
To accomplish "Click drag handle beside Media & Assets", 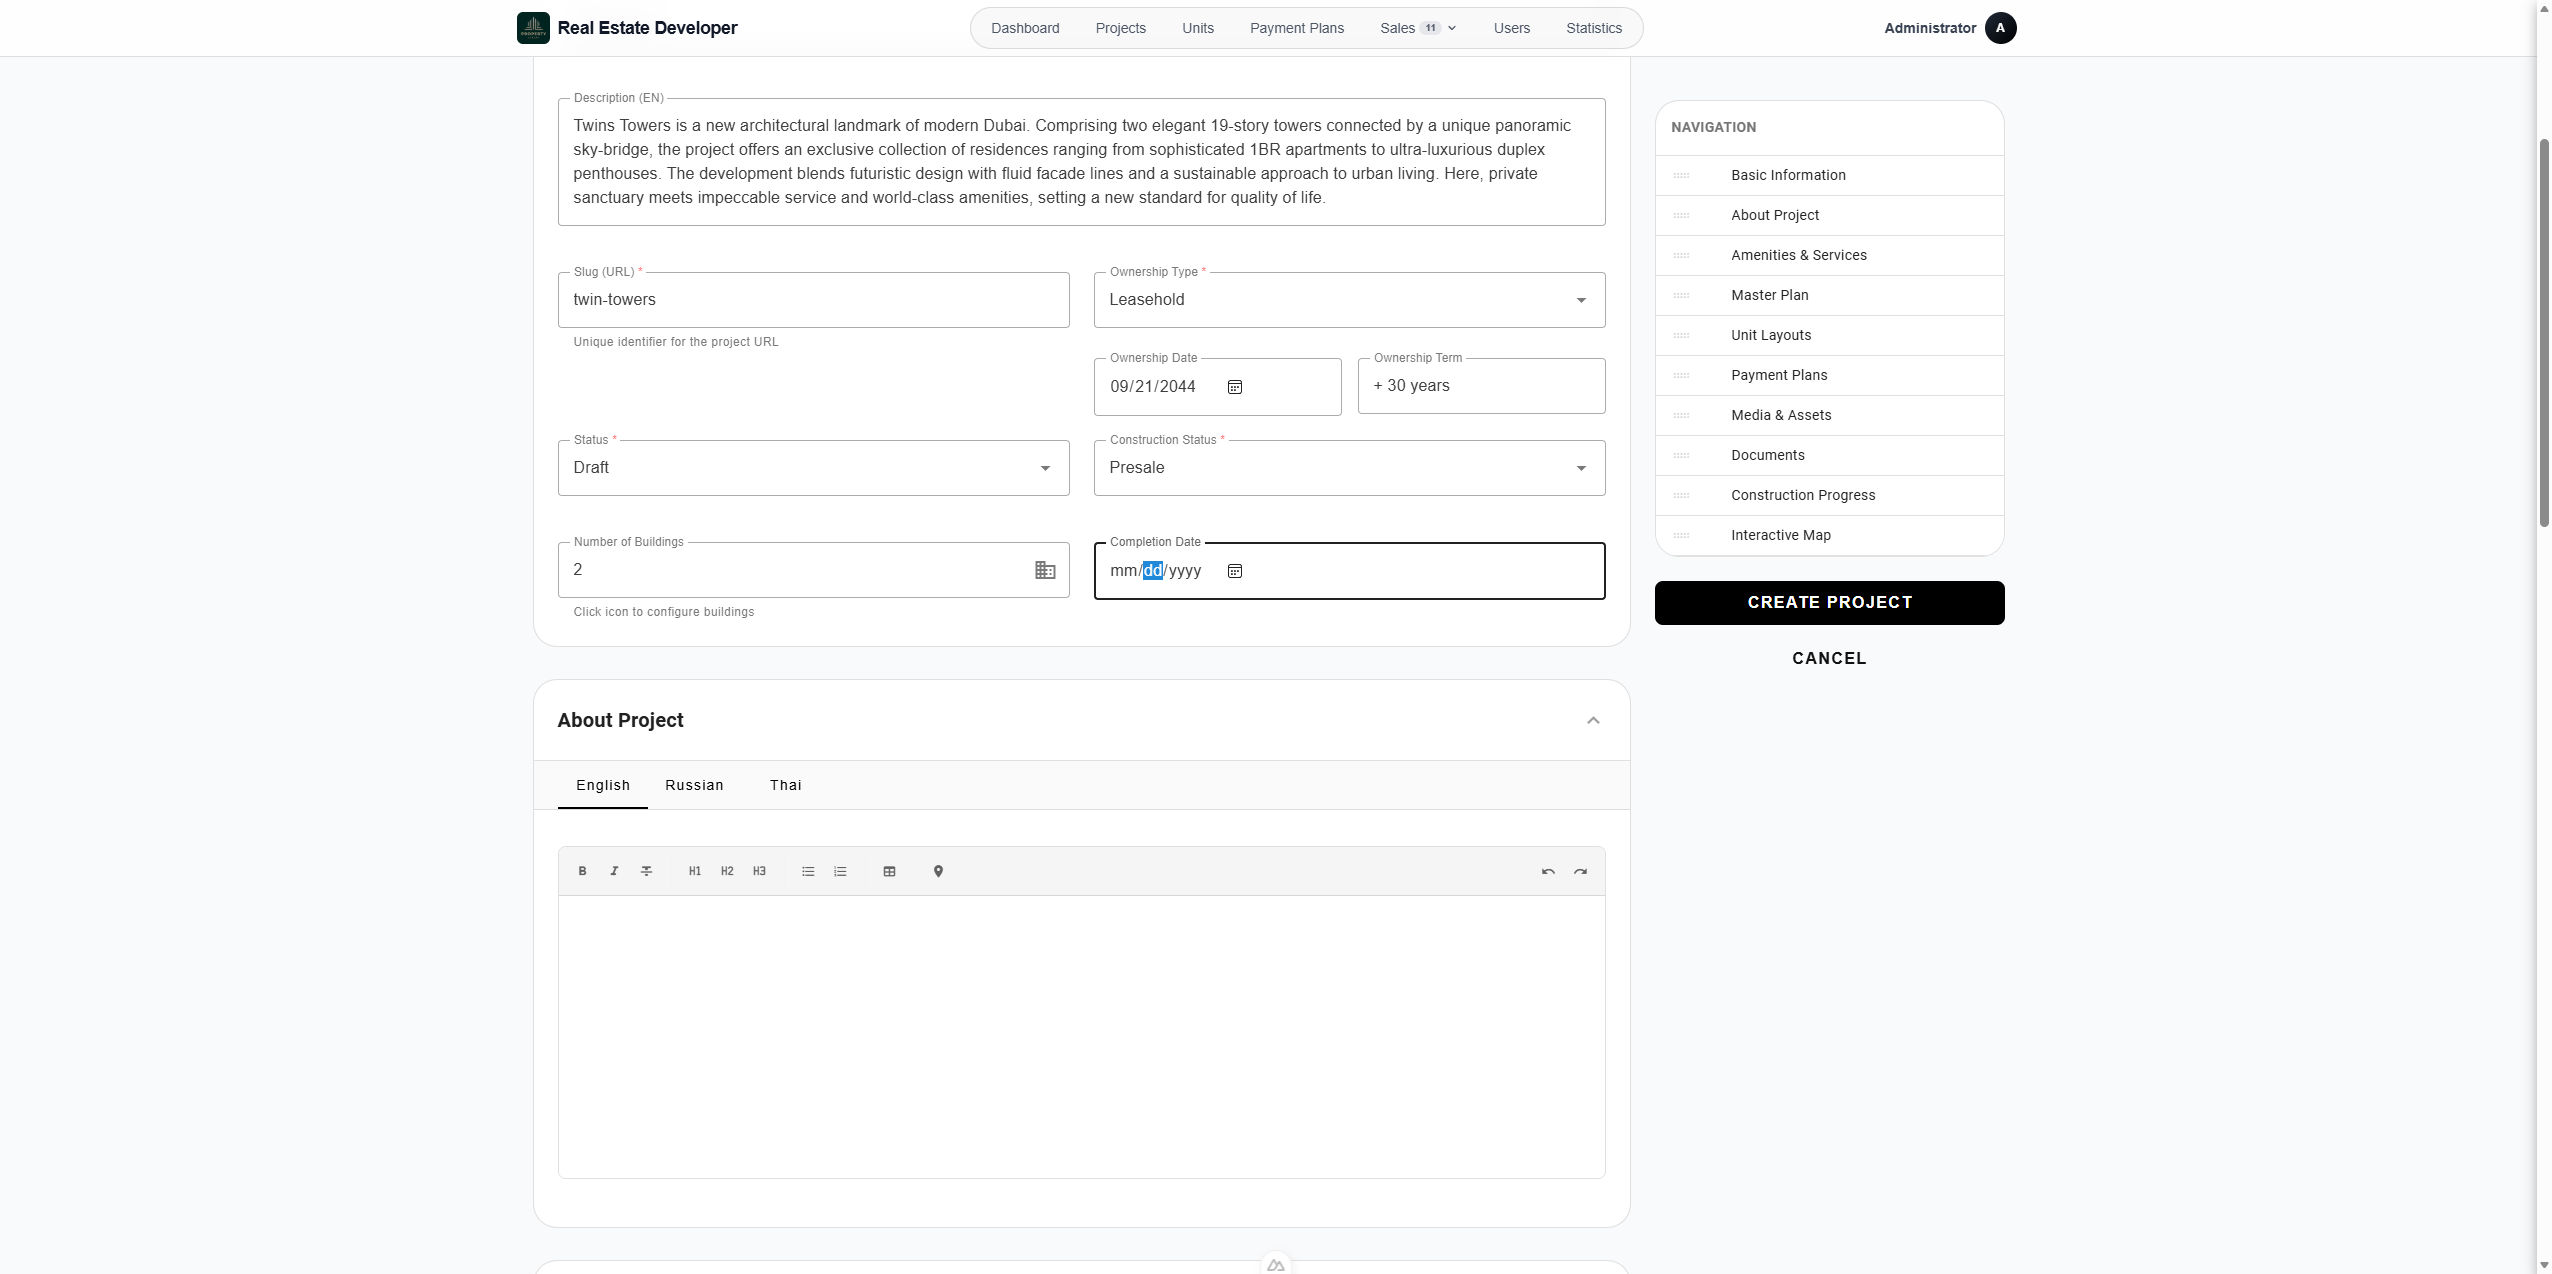I will (1681, 416).
